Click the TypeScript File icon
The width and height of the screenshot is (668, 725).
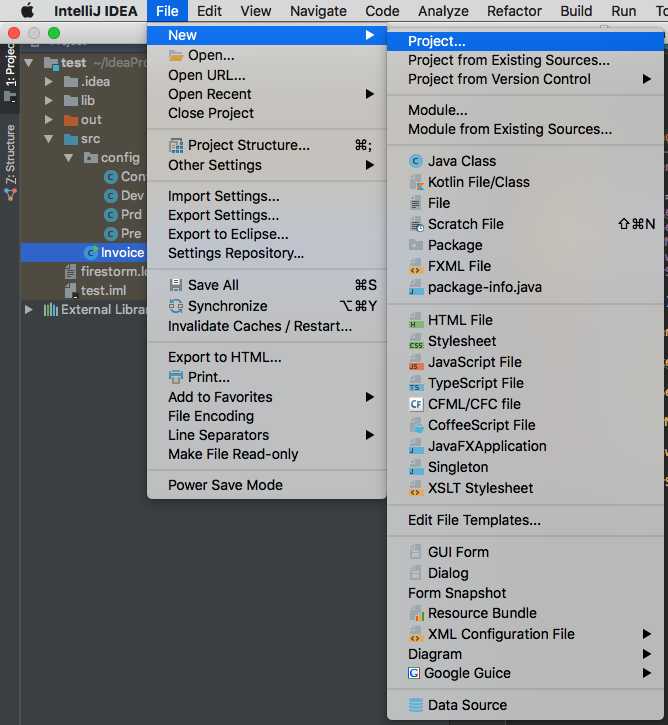[x=416, y=383]
